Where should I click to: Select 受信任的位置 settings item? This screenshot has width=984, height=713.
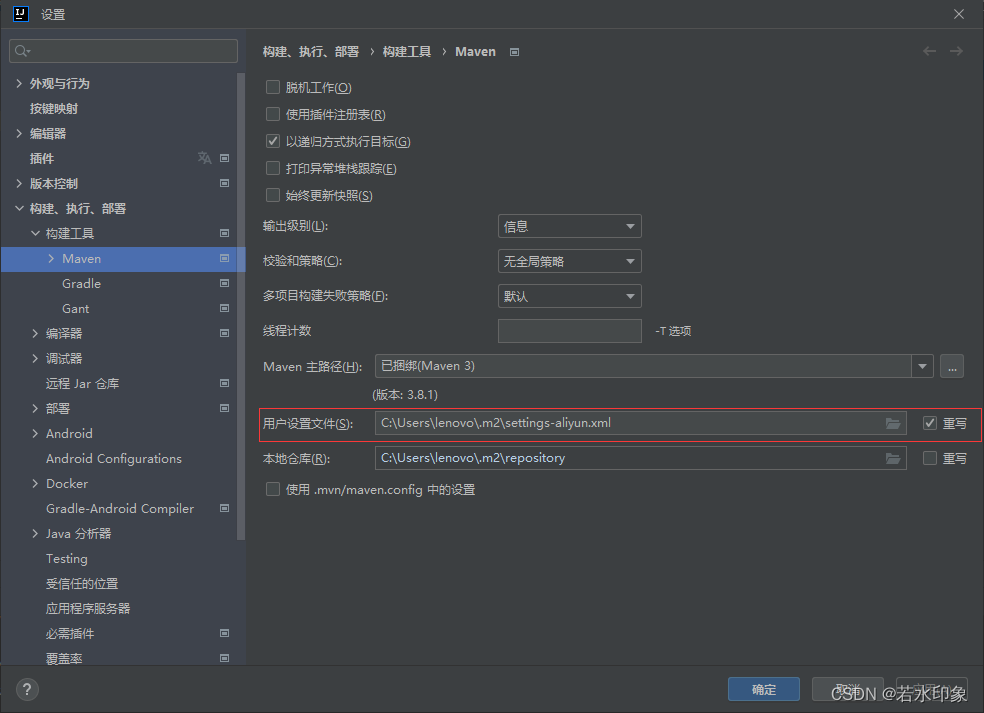(x=82, y=584)
